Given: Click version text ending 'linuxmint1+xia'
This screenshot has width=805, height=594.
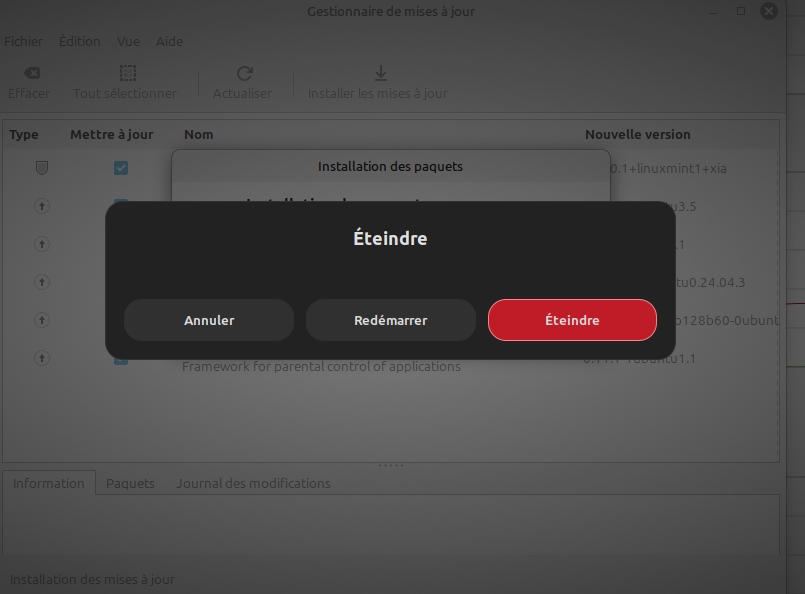Looking at the screenshot, I should 668,168.
